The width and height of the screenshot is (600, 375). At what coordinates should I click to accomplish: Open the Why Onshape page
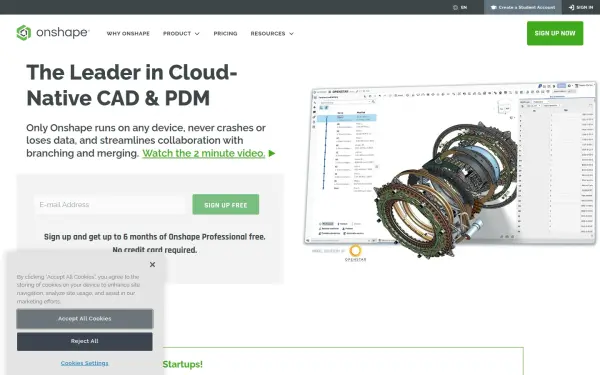[x=128, y=34]
